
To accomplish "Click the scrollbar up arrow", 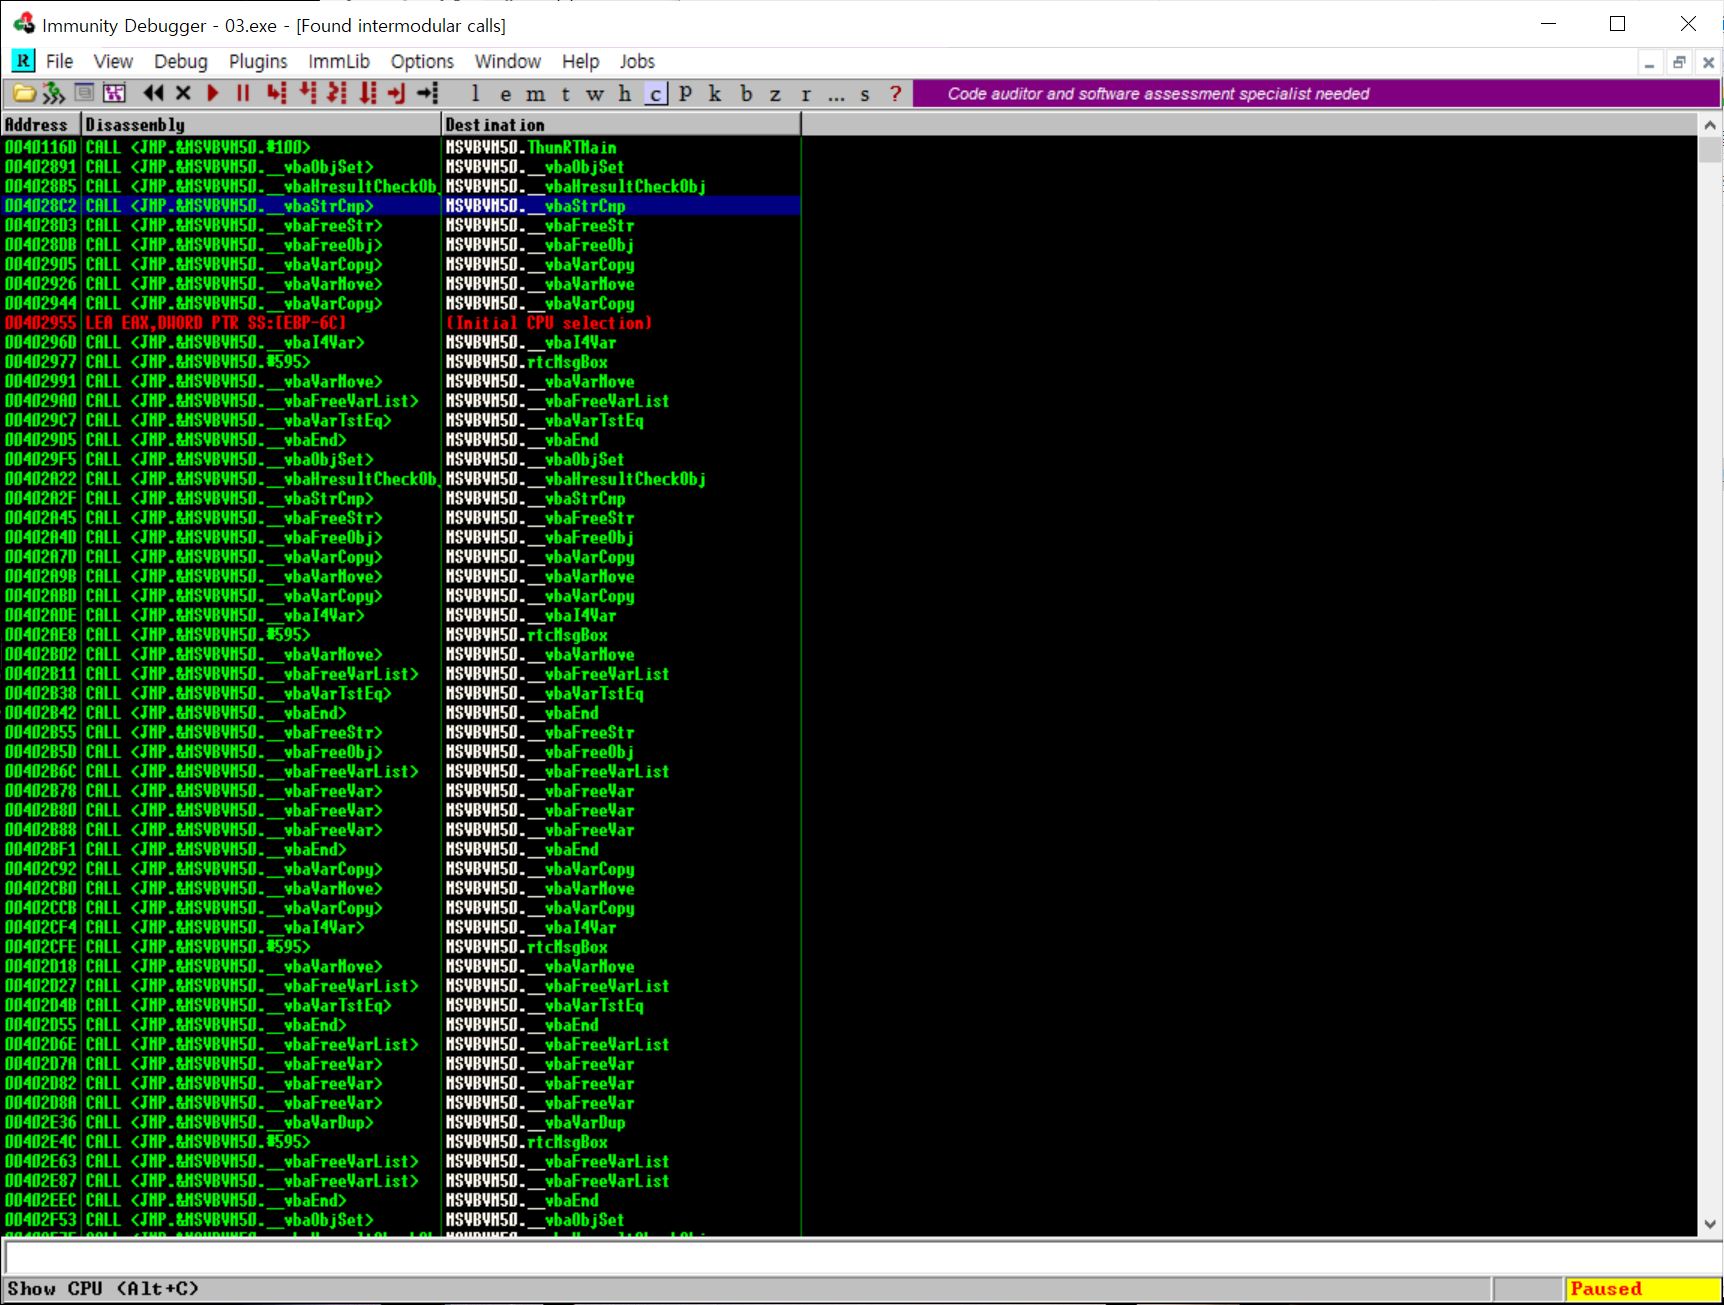I will (x=1710, y=125).
